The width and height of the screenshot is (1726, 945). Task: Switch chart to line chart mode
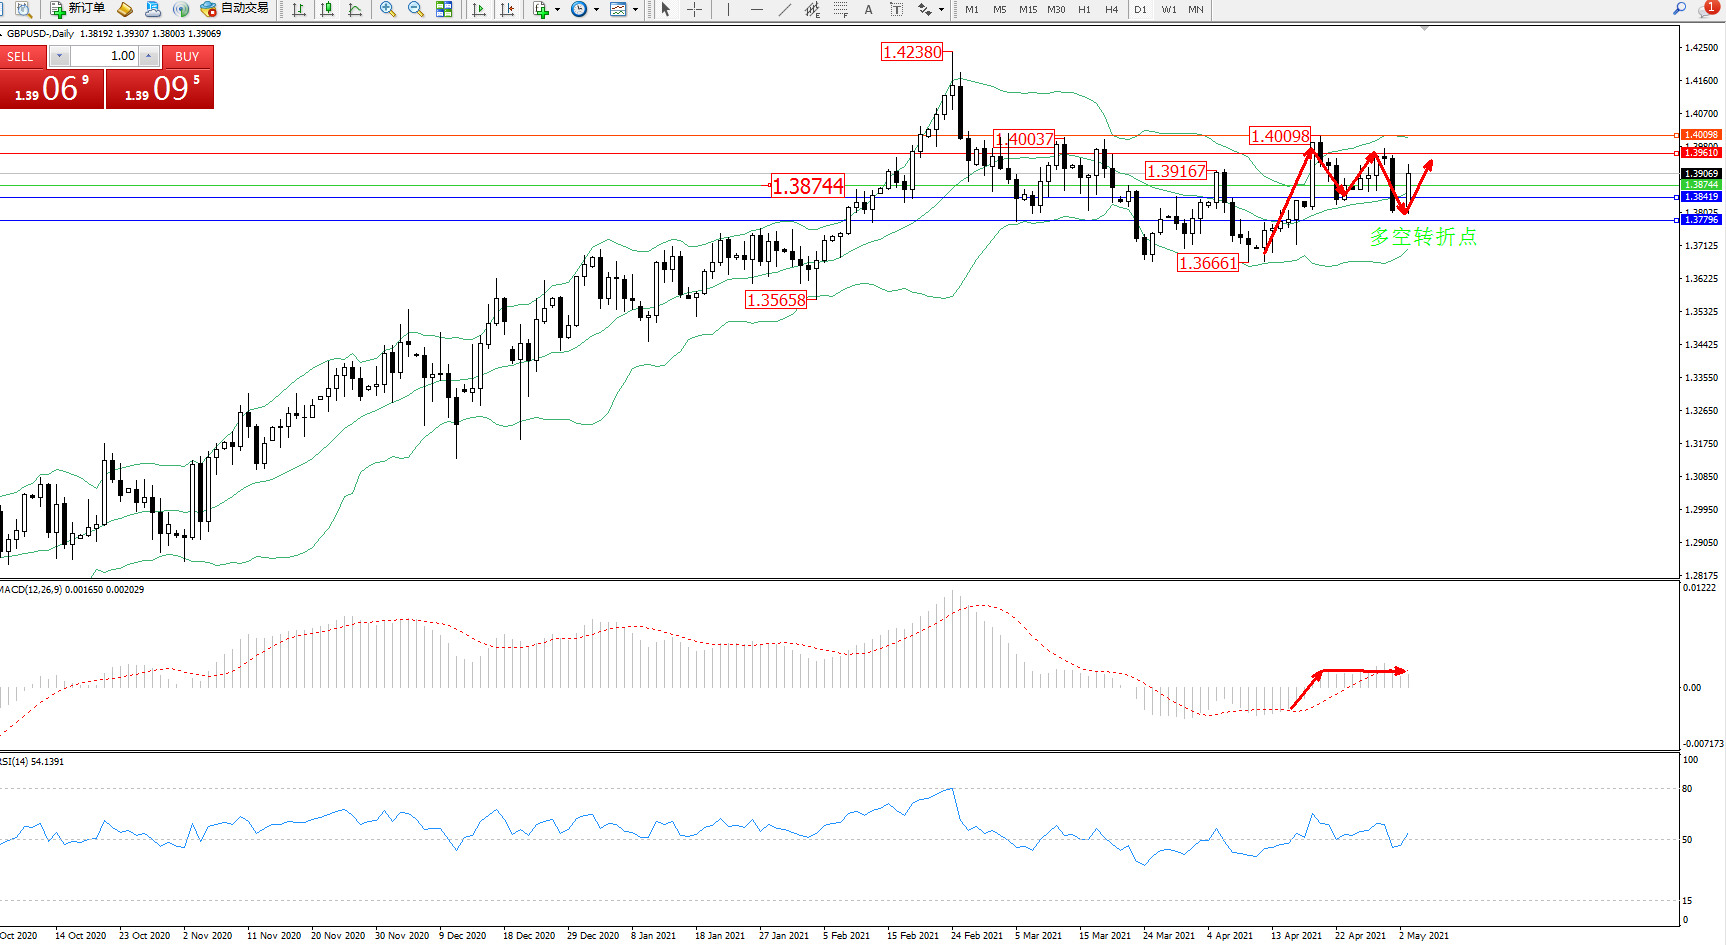355,9
